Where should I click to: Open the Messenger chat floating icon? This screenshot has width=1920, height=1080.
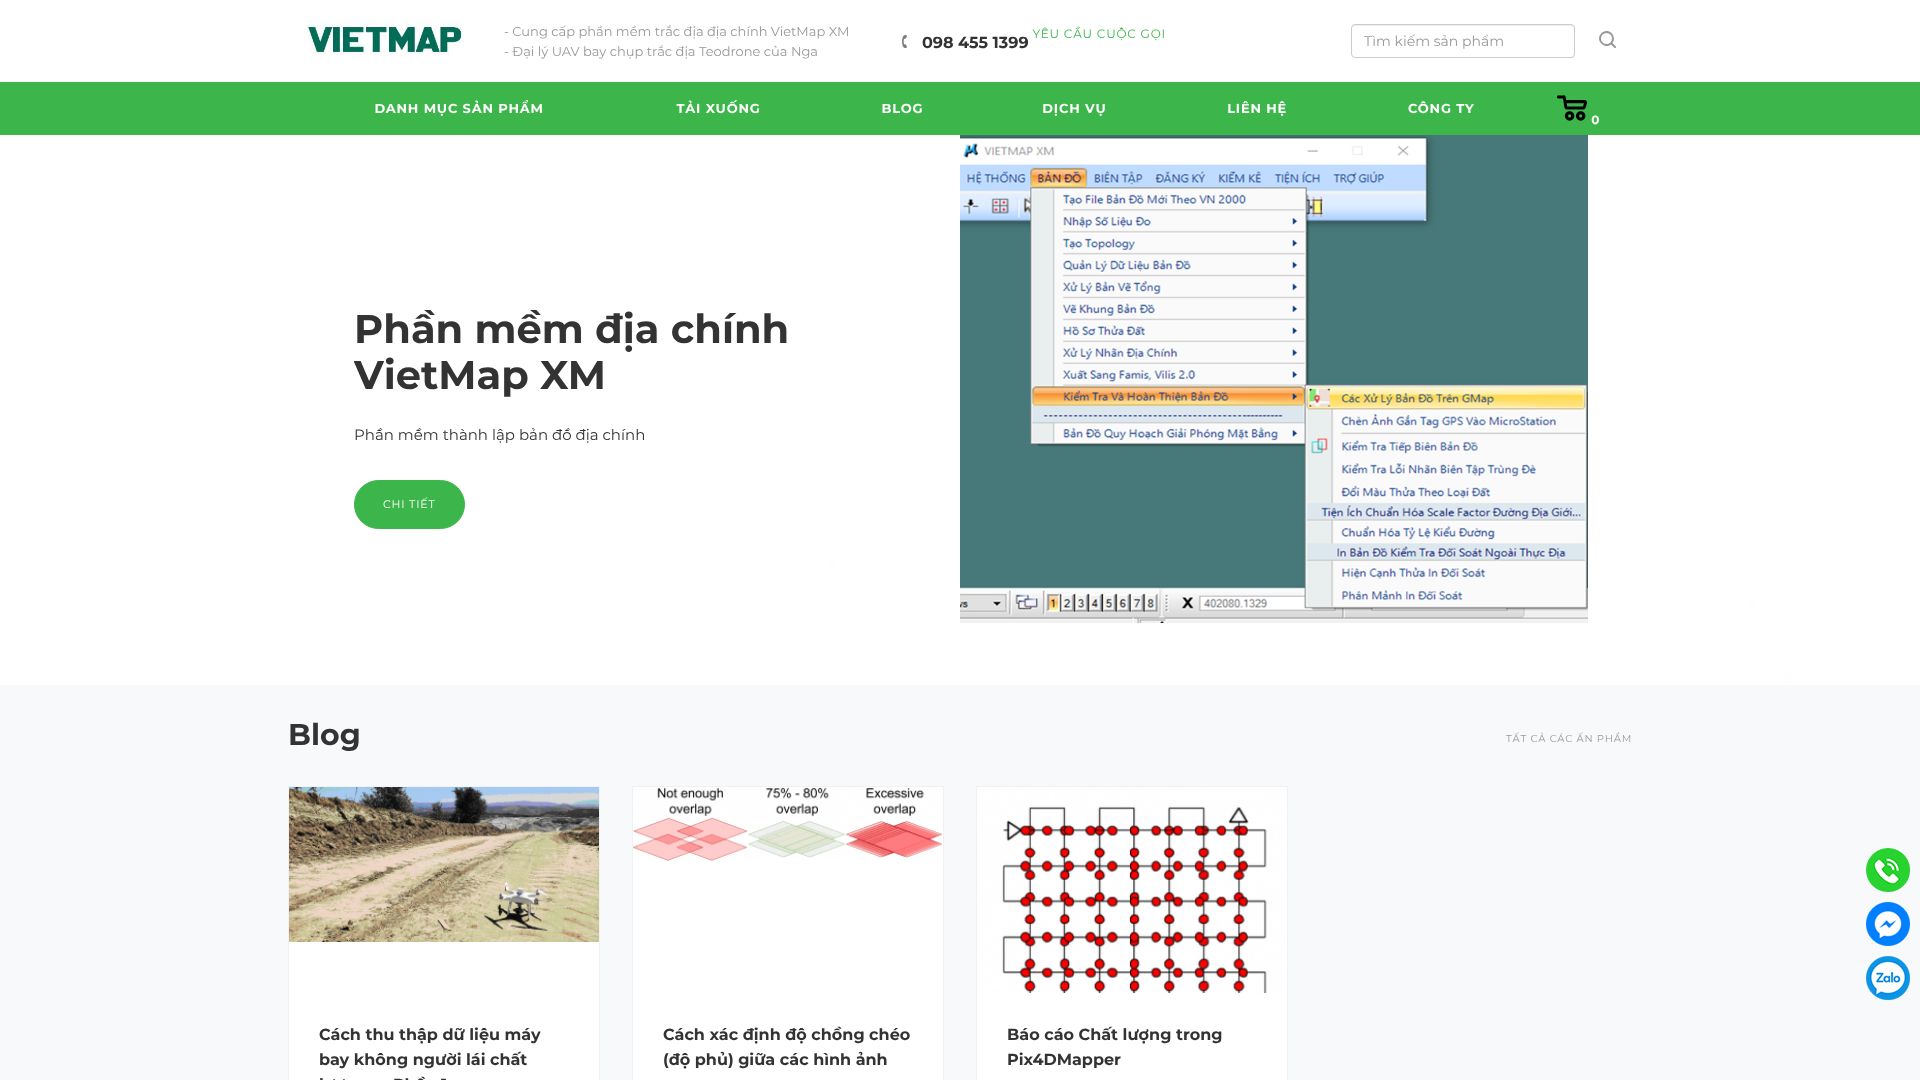[1888, 924]
